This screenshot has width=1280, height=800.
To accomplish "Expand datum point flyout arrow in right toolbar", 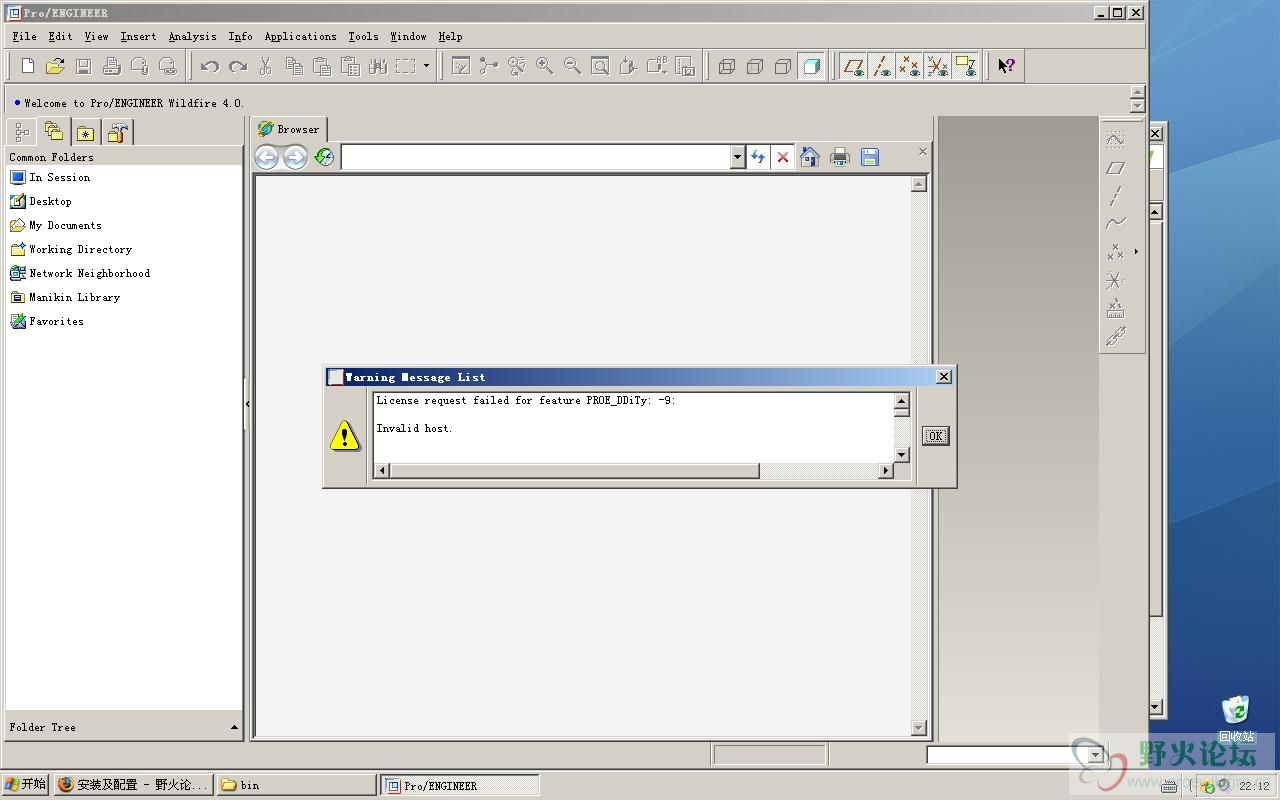I will (x=1136, y=252).
